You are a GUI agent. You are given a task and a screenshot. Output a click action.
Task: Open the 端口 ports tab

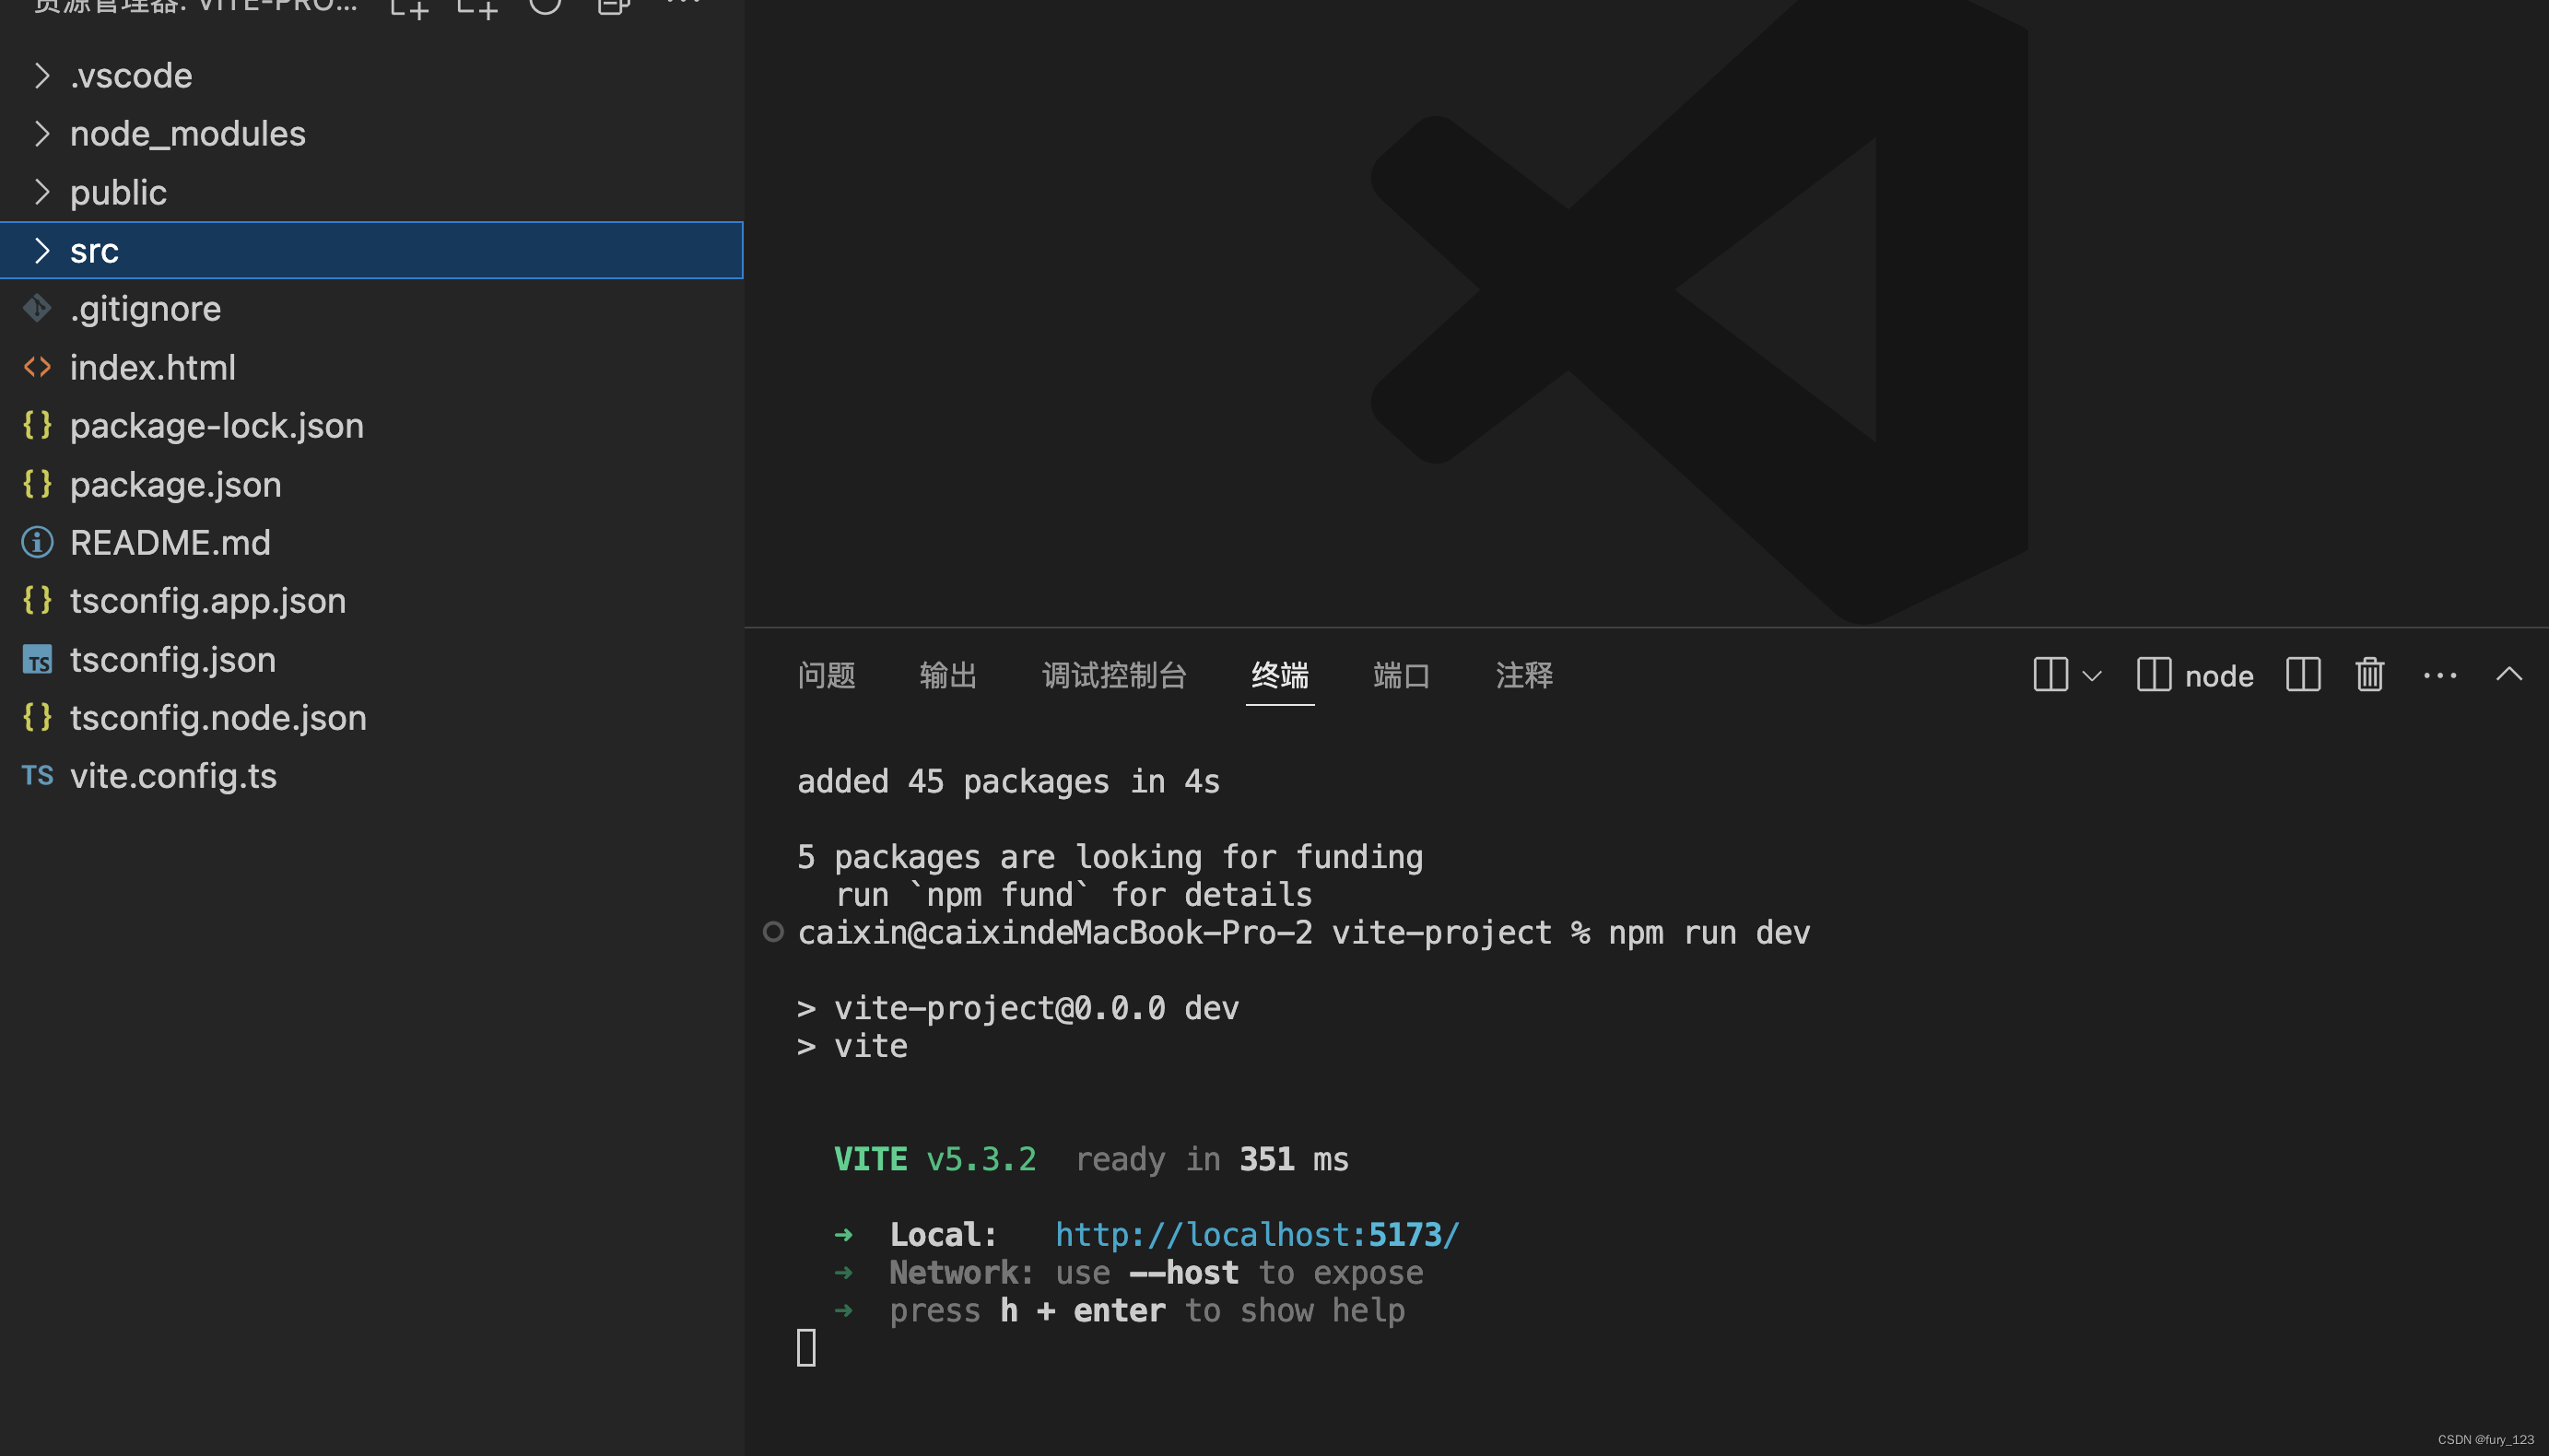click(x=1401, y=675)
